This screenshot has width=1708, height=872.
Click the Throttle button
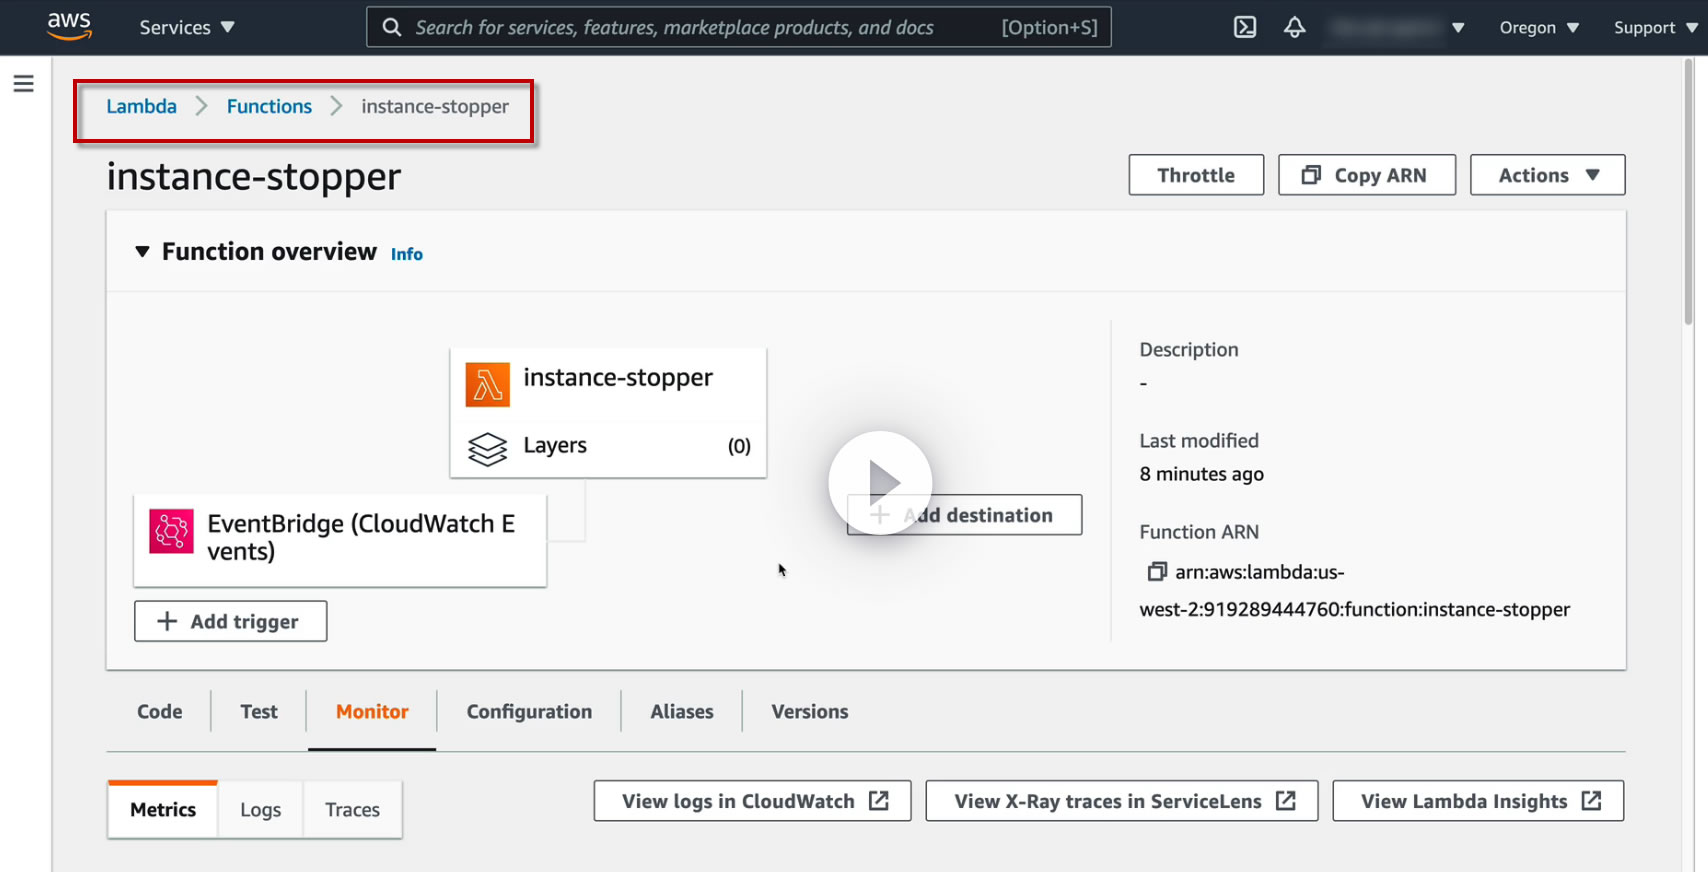click(x=1196, y=175)
